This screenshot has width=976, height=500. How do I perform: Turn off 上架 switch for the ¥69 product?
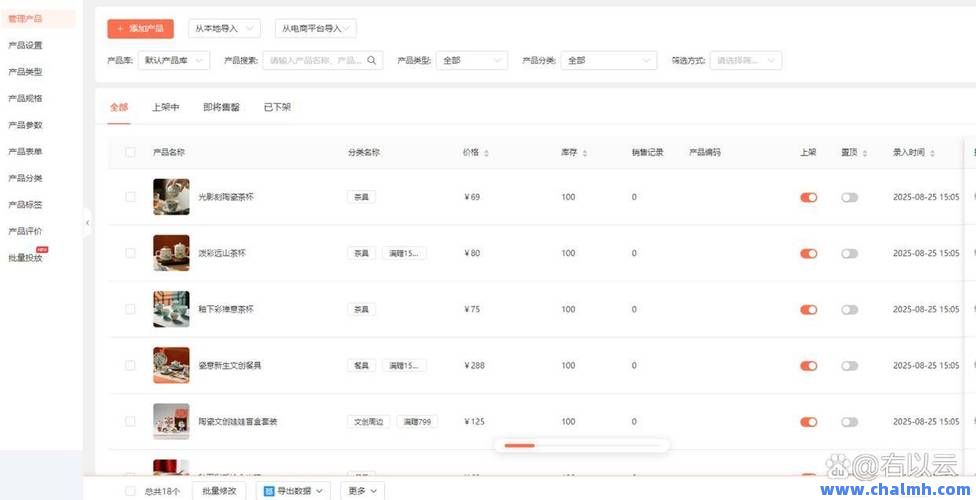(x=809, y=197)
